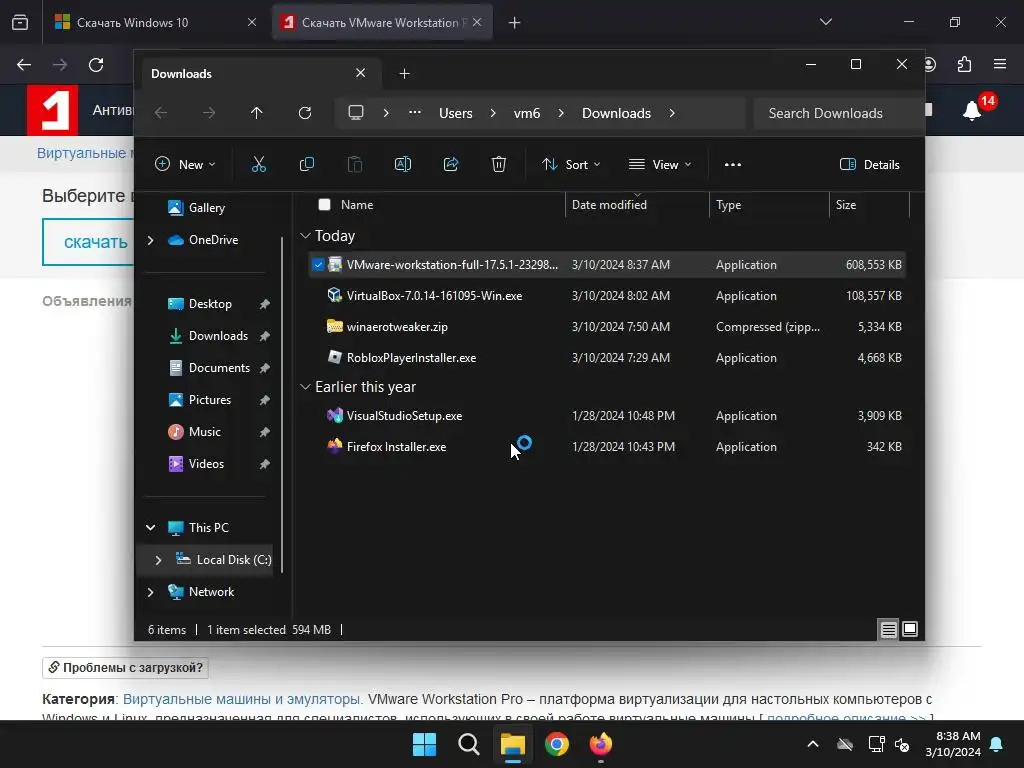Viewport: 1024px width, 768px height.
Task: Click the Delete trash icon in Explorer toolbar
Action: coord(499,165)
